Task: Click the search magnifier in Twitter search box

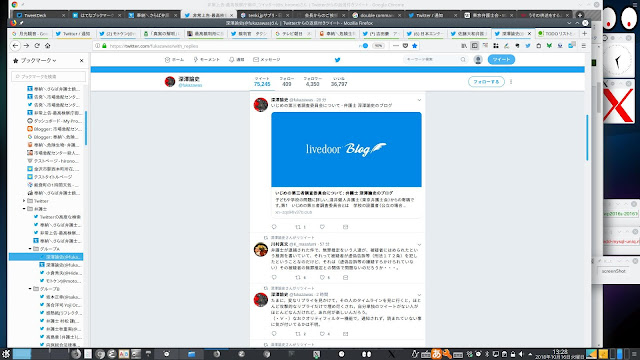Action: point(463,60)
